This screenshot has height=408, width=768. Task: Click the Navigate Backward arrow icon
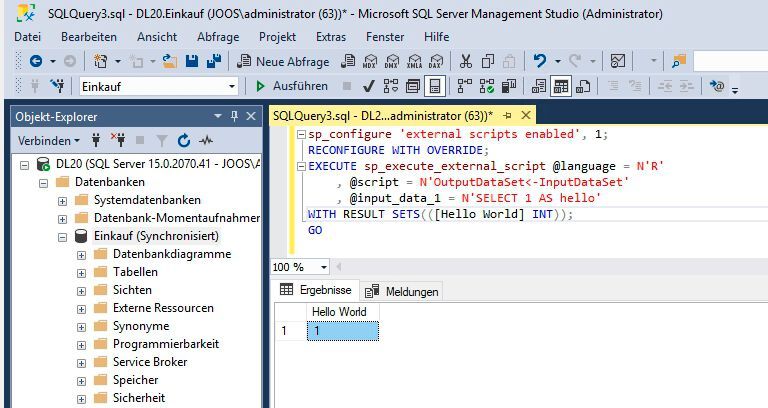point(36,61)
